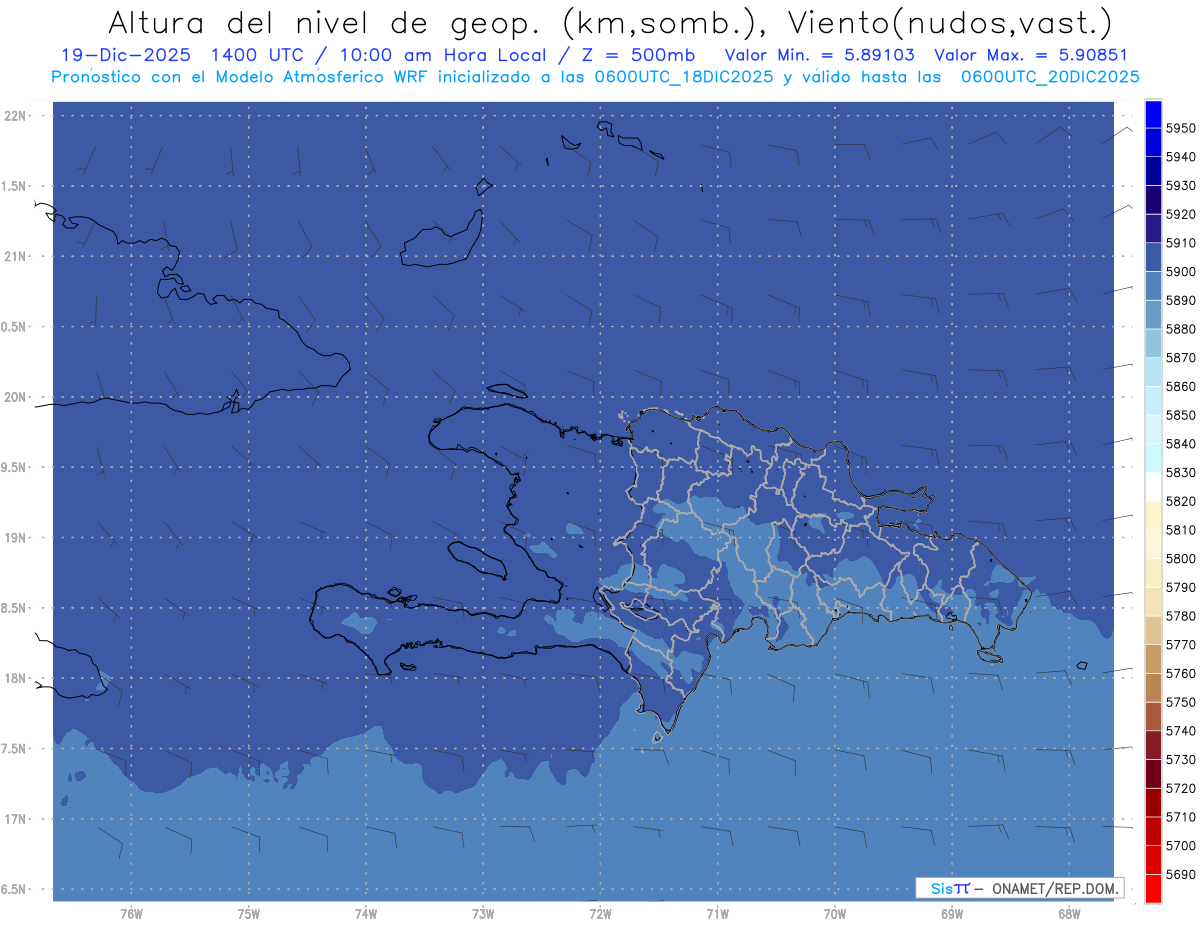Click the "70W" longitude label

click(835, 914)
